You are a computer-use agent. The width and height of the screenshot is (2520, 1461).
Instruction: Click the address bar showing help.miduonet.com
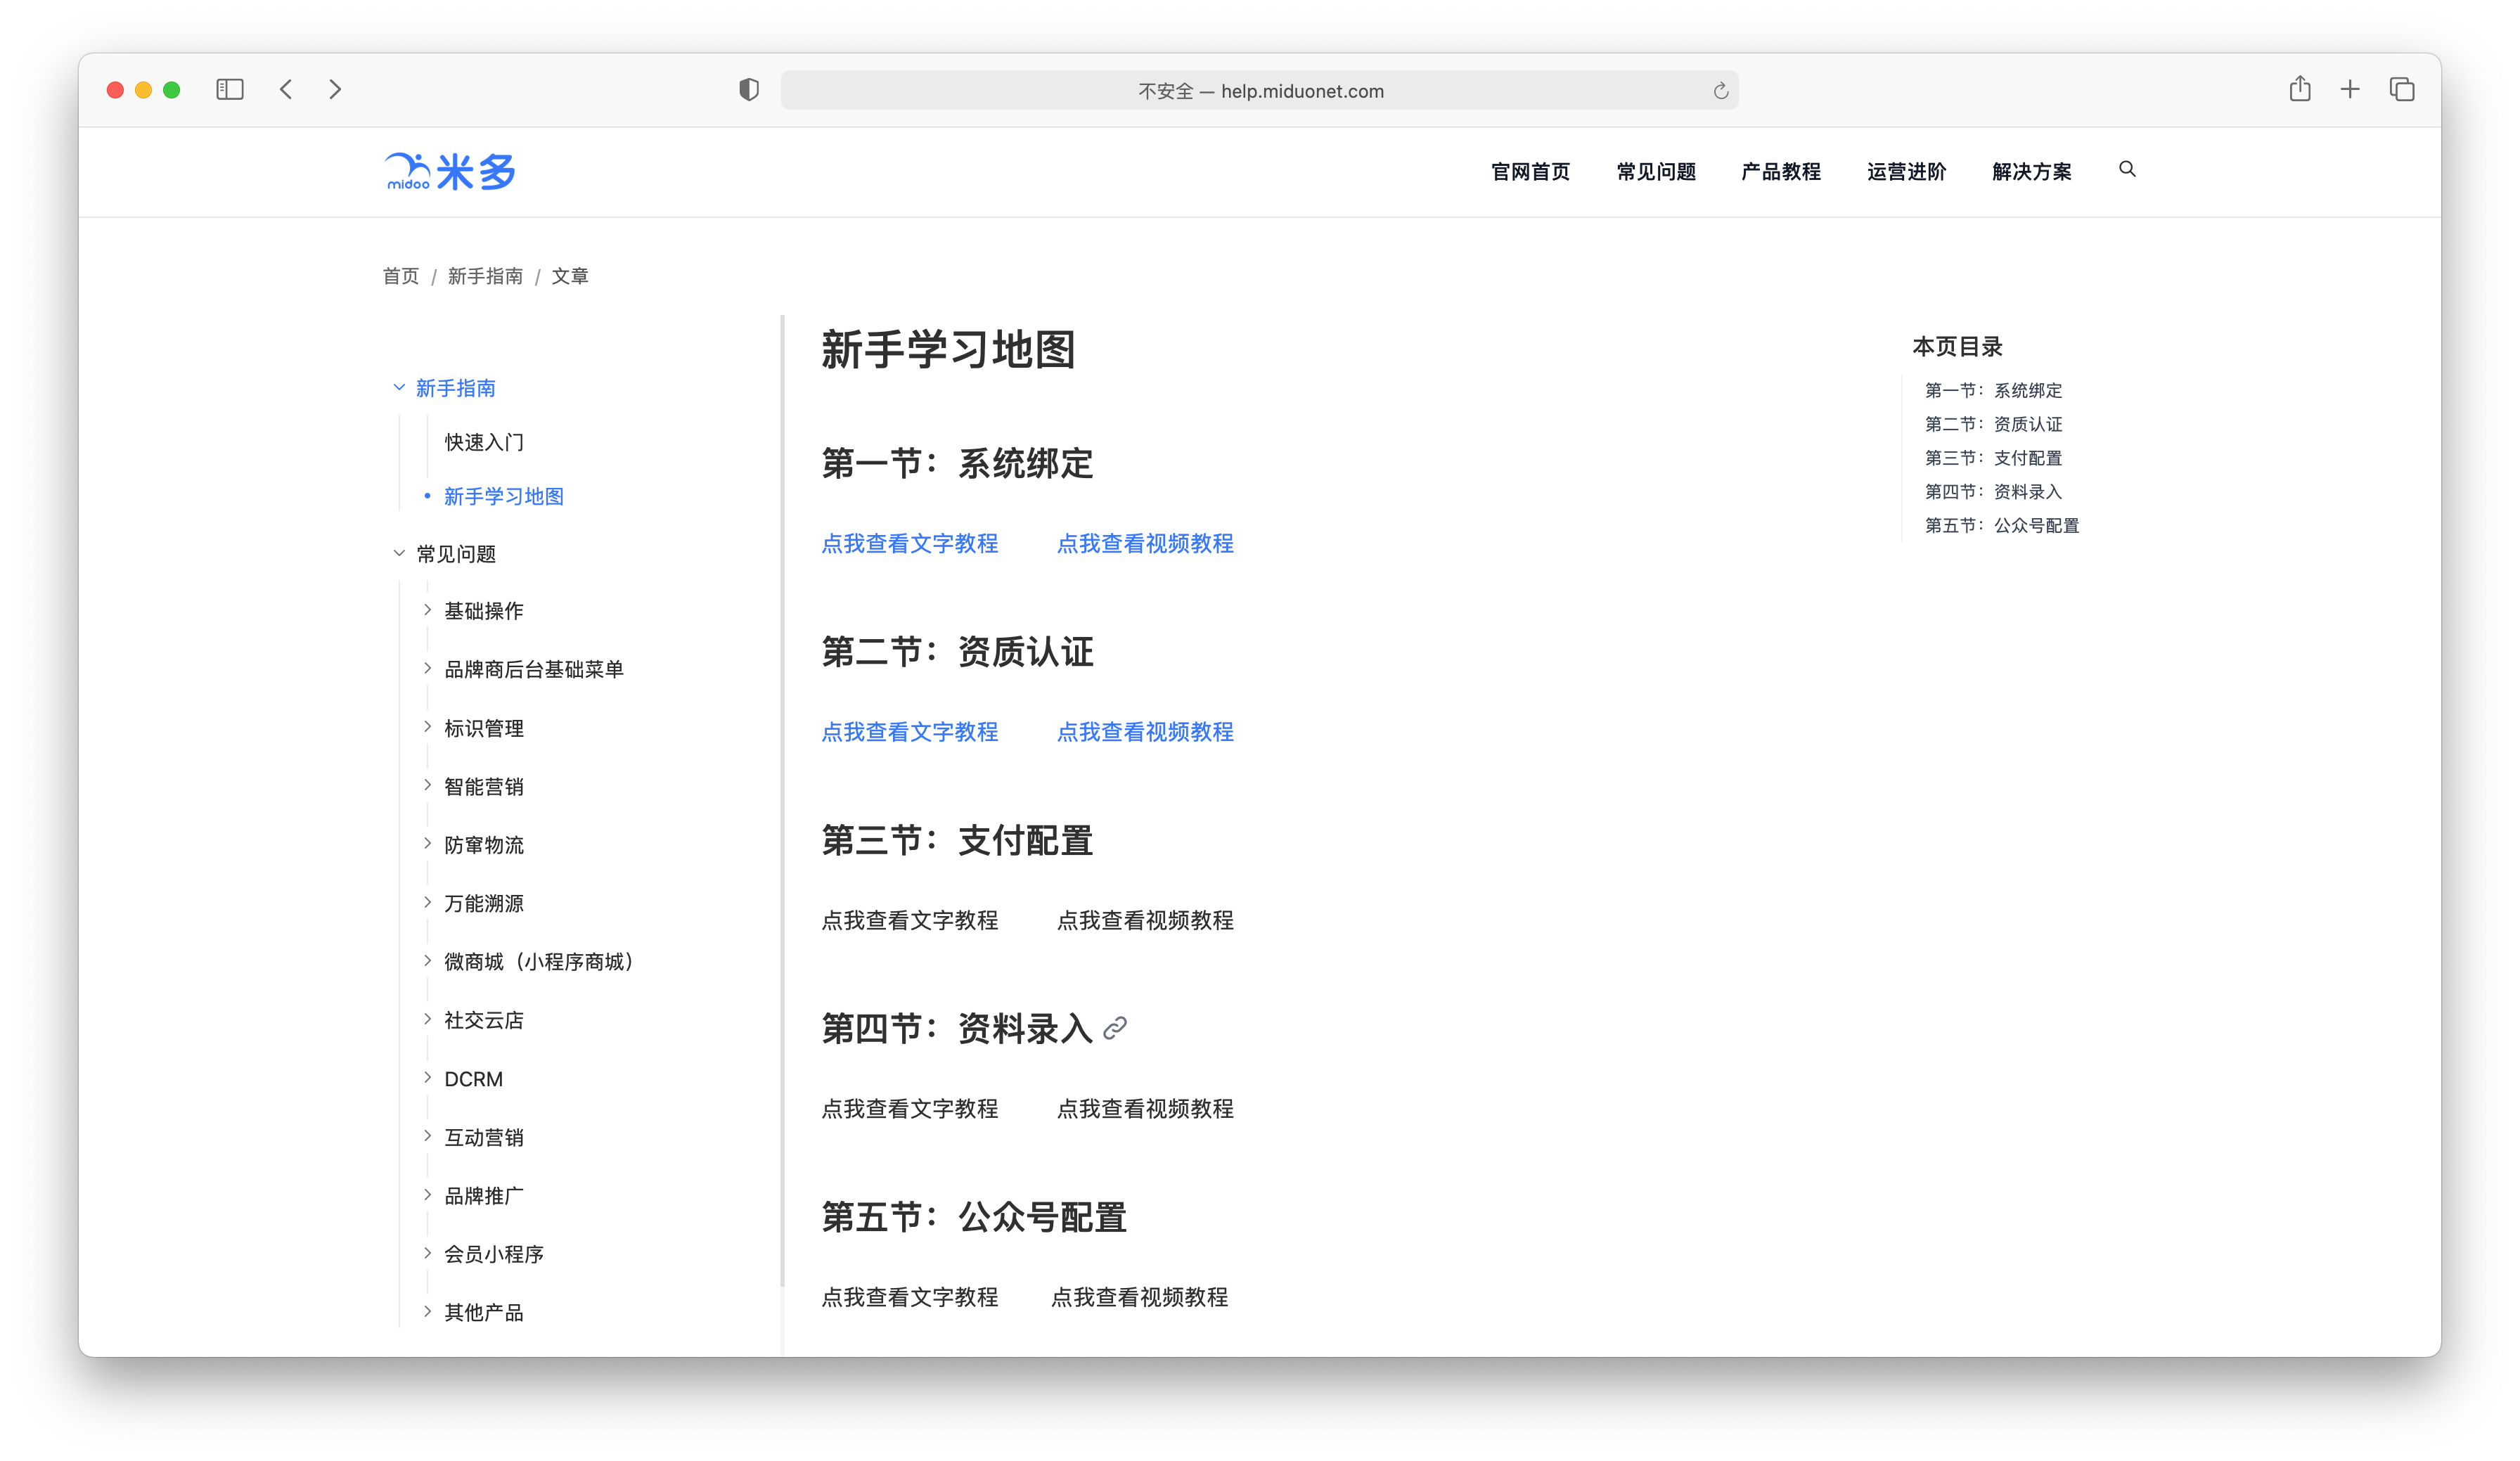tap(1259, 91)
